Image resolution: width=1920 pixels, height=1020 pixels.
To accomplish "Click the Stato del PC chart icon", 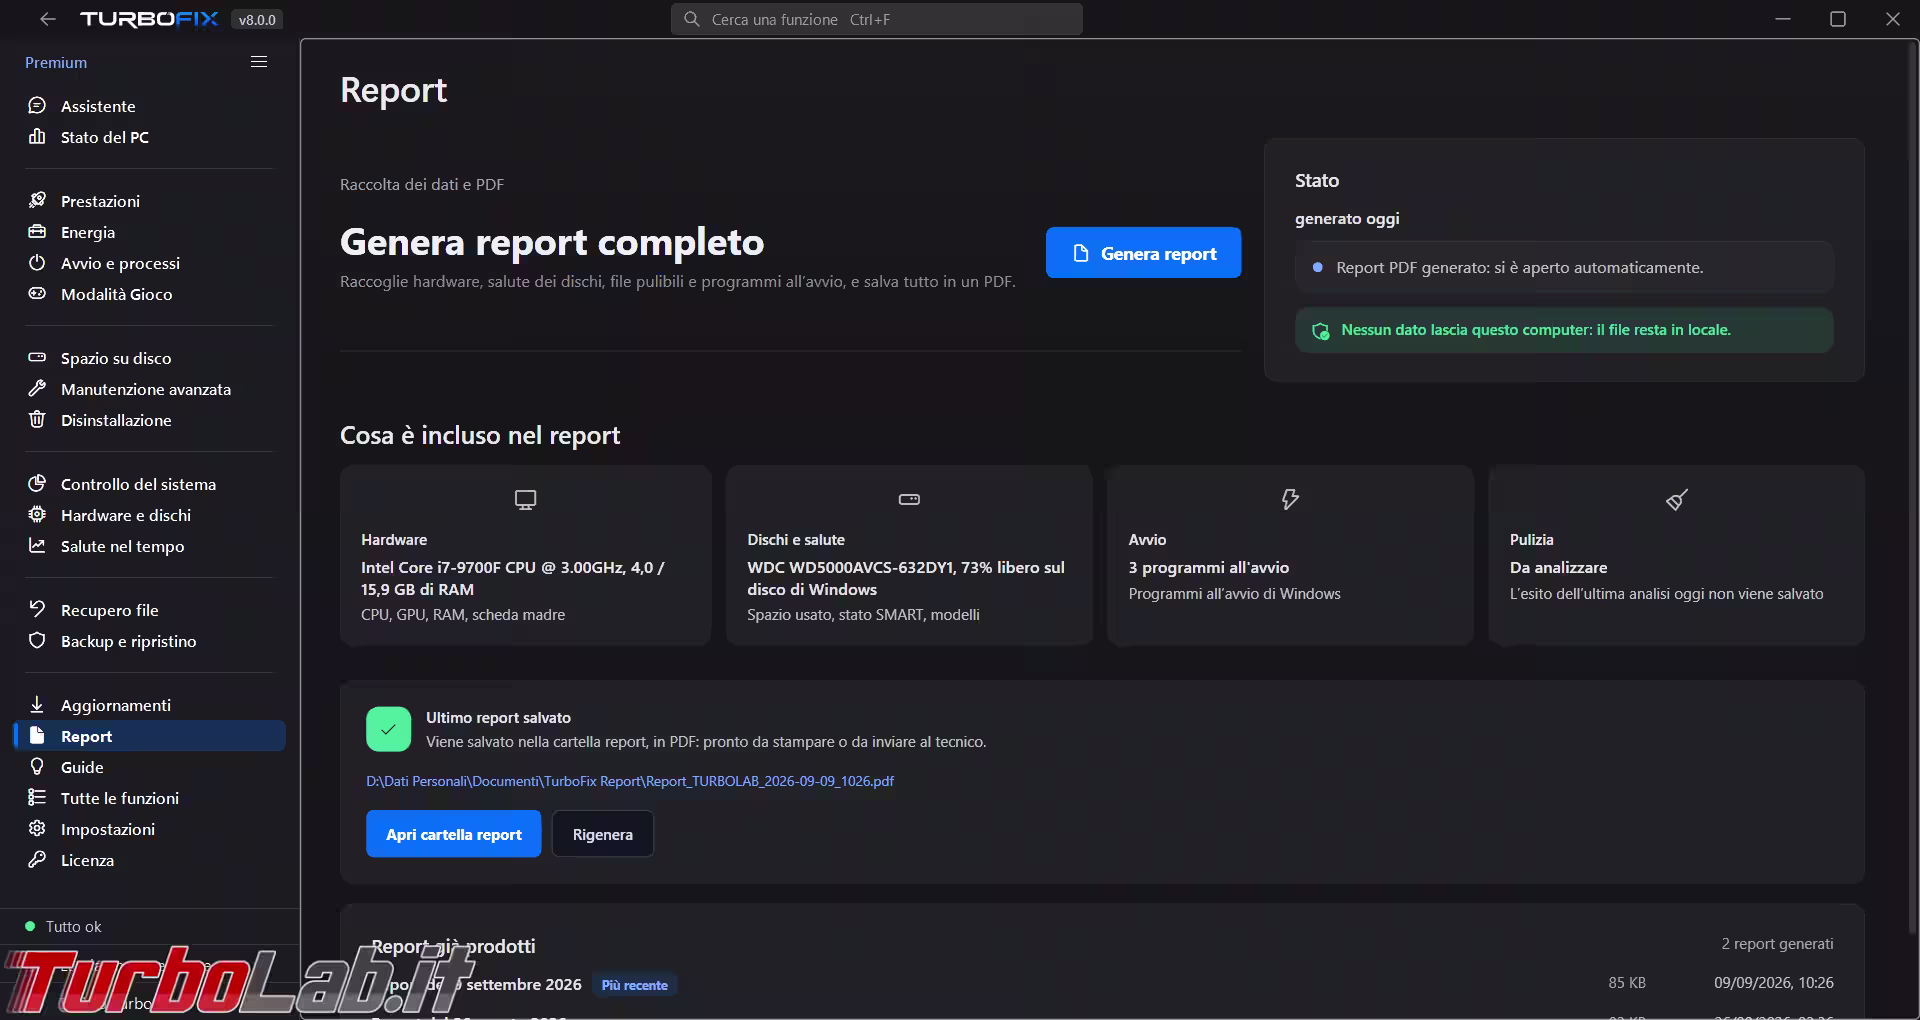I will pos(37,137).
